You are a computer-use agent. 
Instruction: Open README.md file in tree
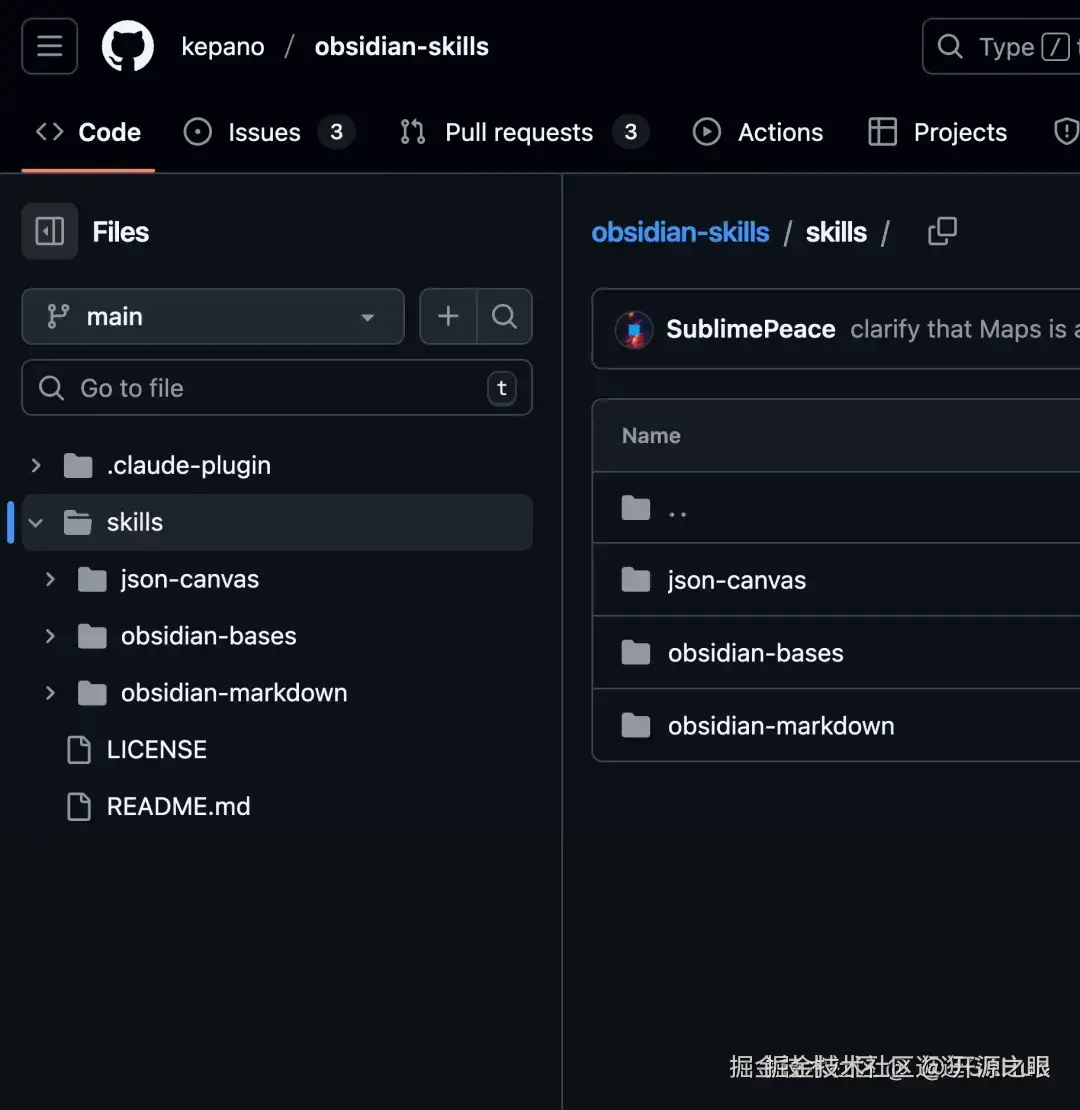[178, 806]
